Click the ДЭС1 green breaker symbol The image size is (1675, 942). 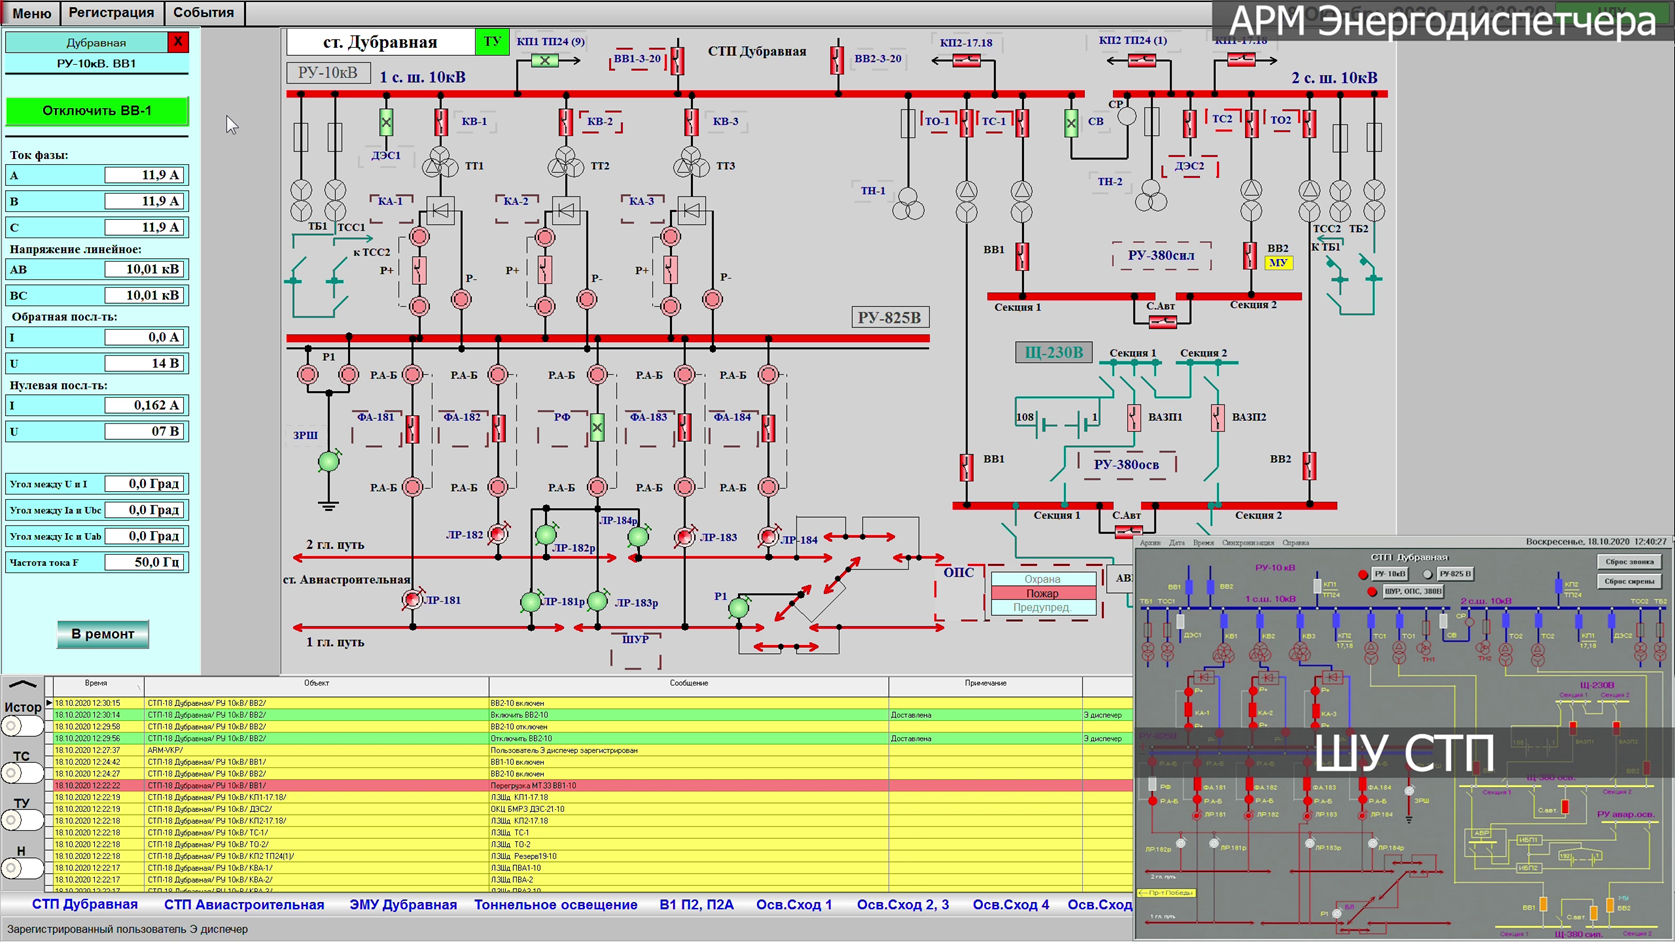(x=386, y=122)
